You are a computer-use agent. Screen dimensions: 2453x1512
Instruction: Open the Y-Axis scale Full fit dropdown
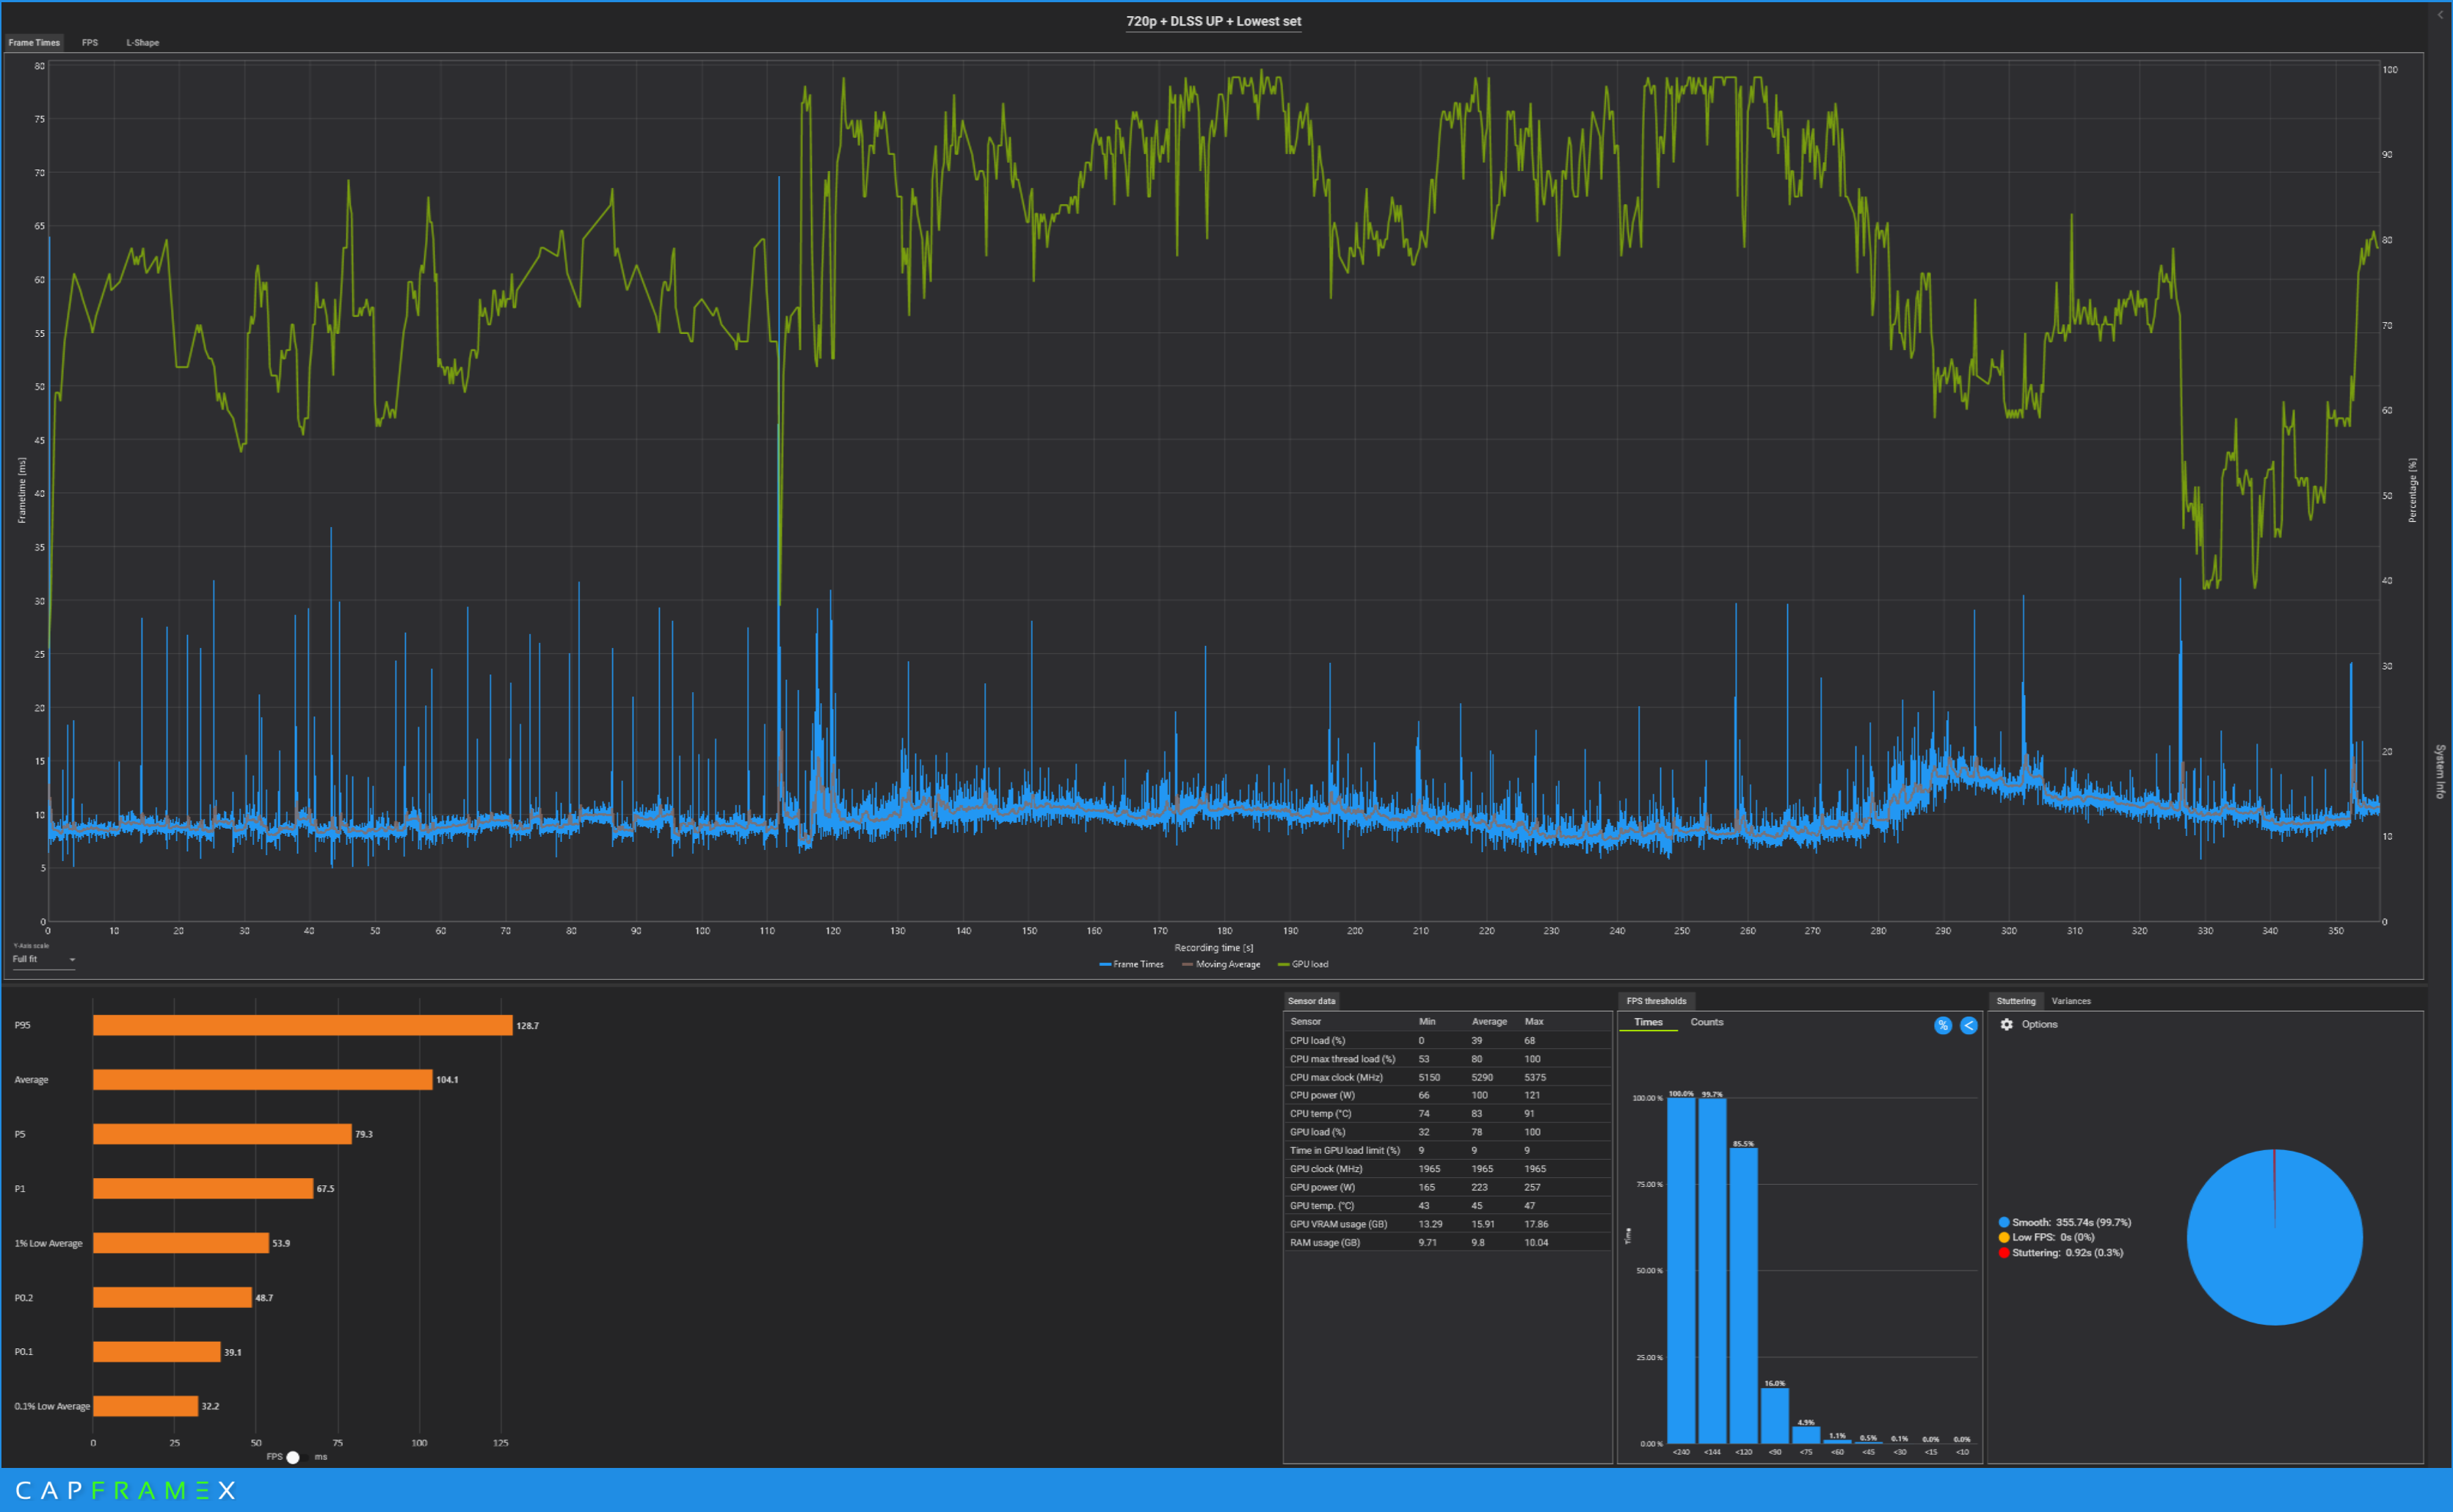pos(43,959)
